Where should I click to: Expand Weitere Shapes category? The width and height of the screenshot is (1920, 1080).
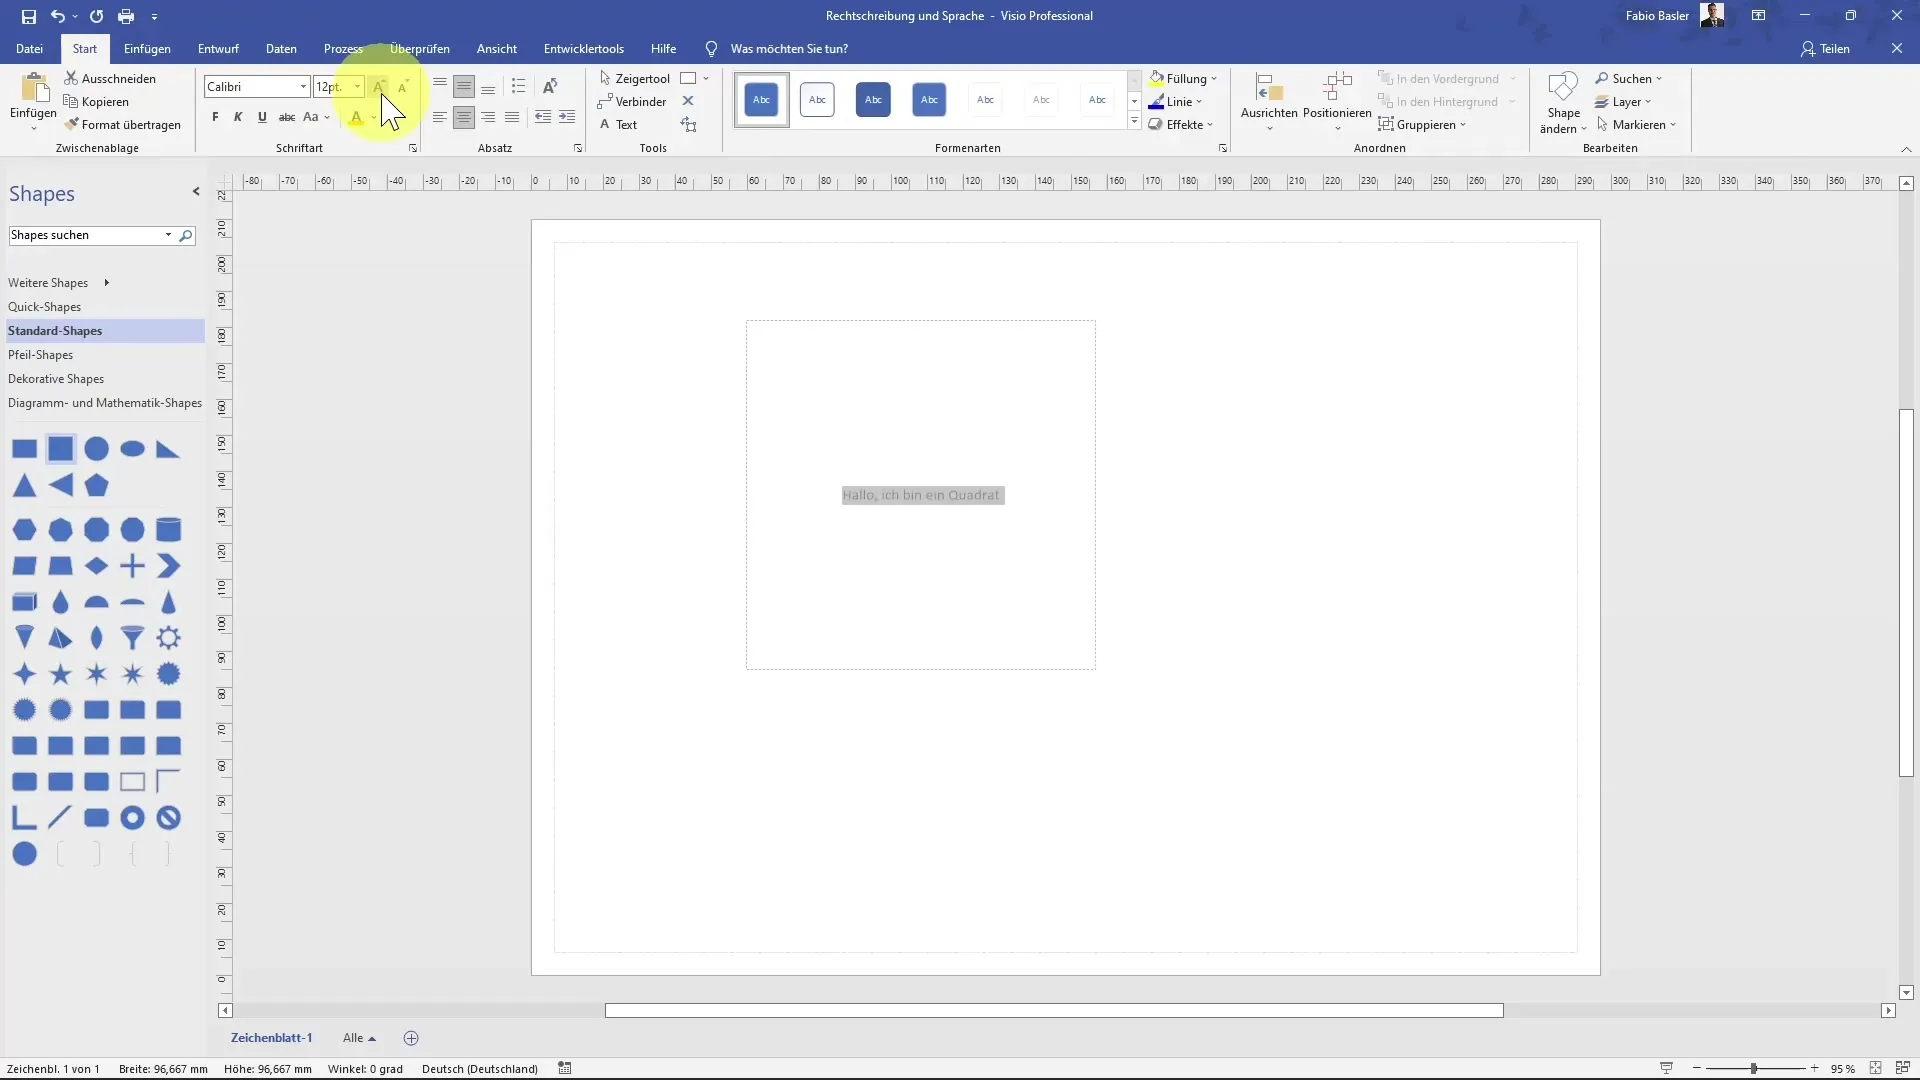coord(105,282)
